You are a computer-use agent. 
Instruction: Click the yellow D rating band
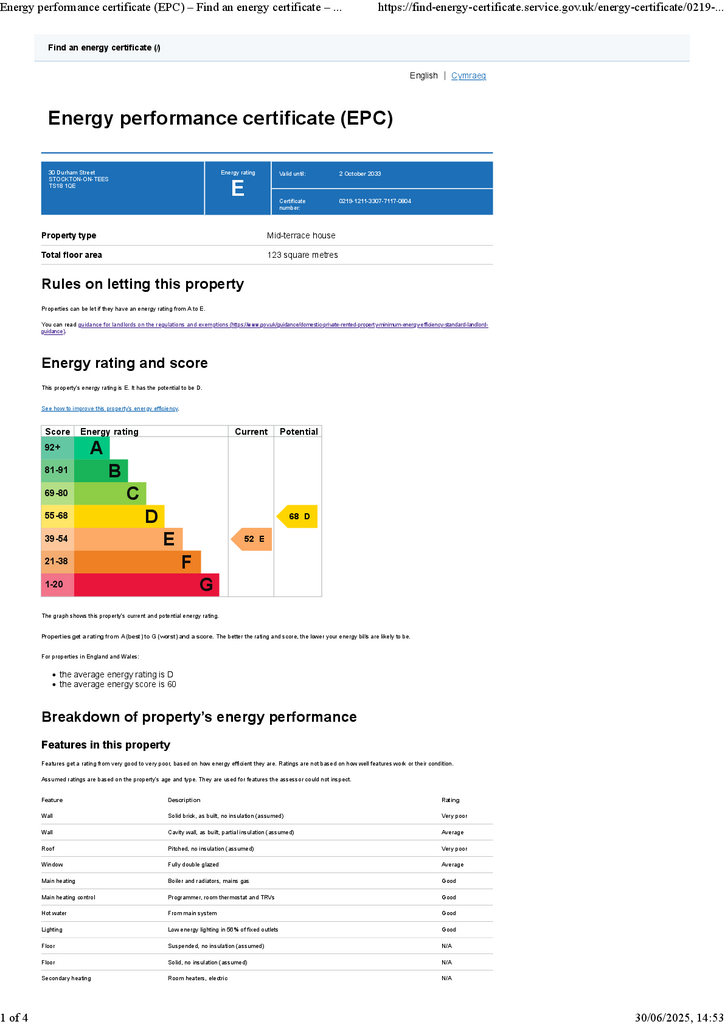(x=119, y=516)
